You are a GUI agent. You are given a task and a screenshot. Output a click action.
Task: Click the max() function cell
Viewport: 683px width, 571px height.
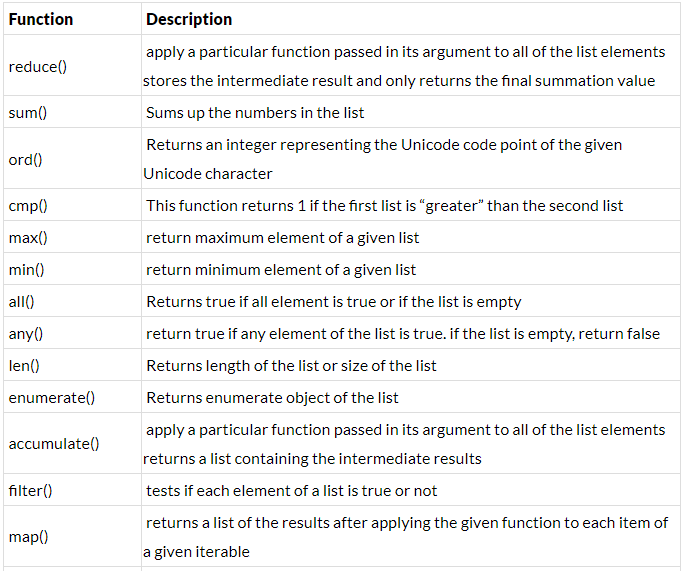pos(72,238)
